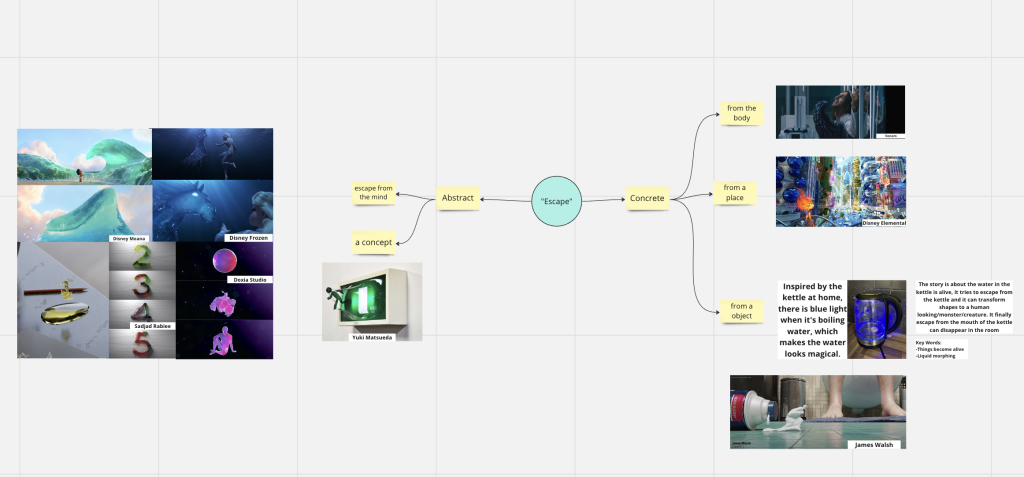The width and height of the screenshot is (1024, 477).
Task: Select the toothpaste creature bathroom image
Action: (818, 412)
